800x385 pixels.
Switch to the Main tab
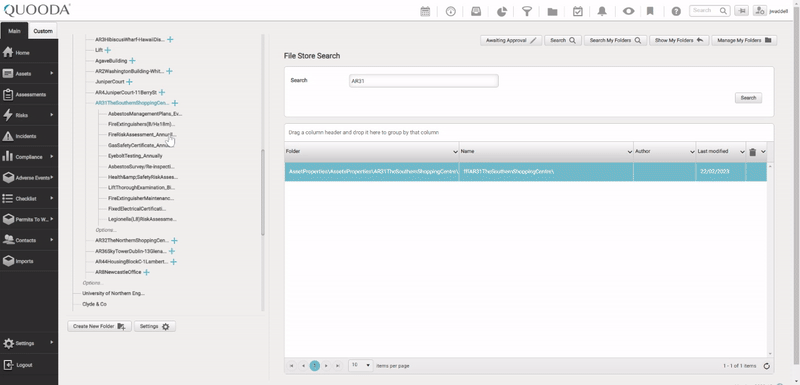pyautogui.click(x=14, y=31)
